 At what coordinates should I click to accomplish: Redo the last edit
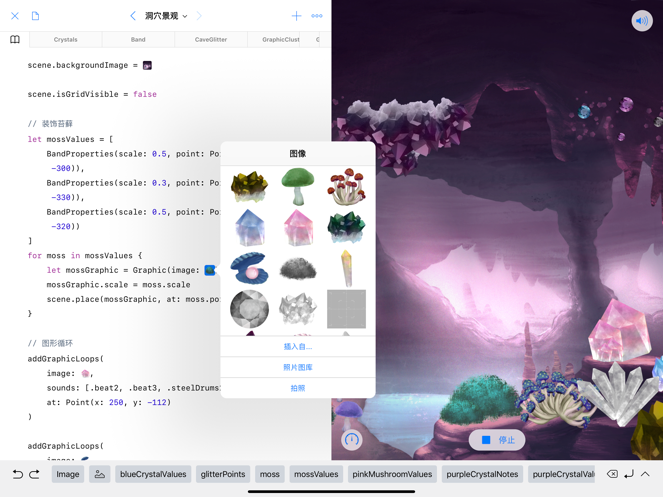click(x=34, y=474)
